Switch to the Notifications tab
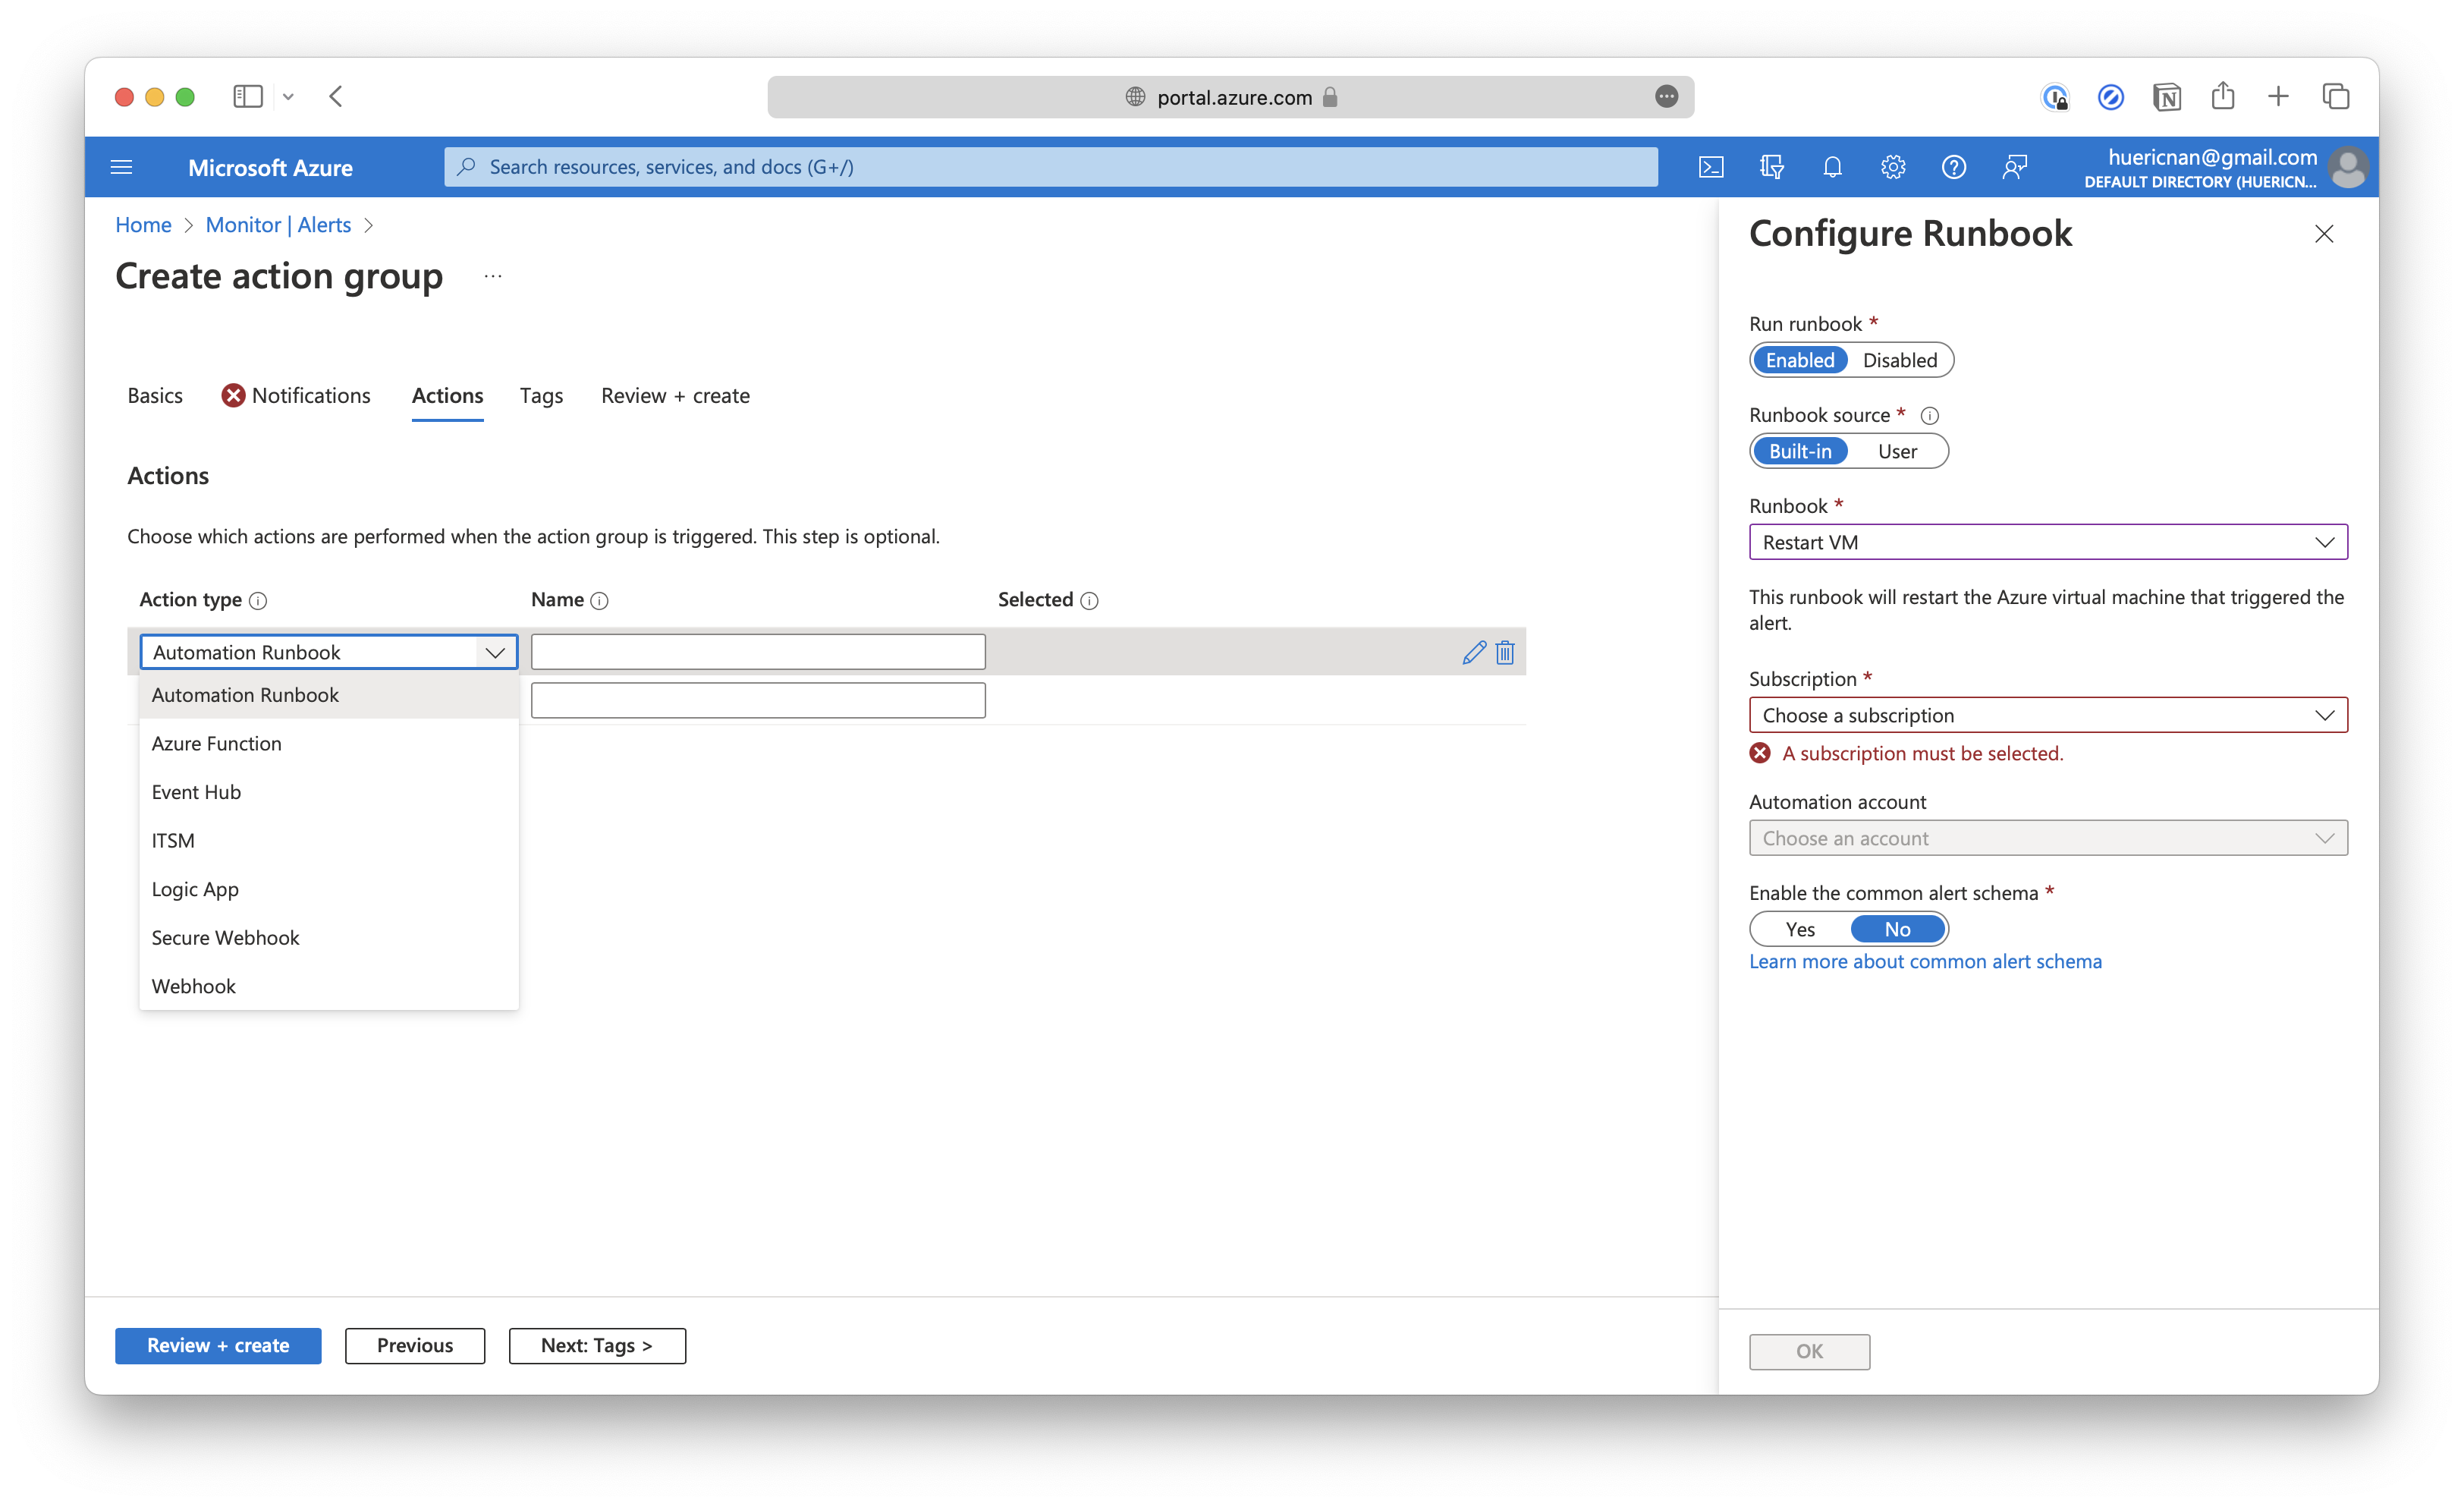Screen dimensions: 2464x1507 pos(296,396)
